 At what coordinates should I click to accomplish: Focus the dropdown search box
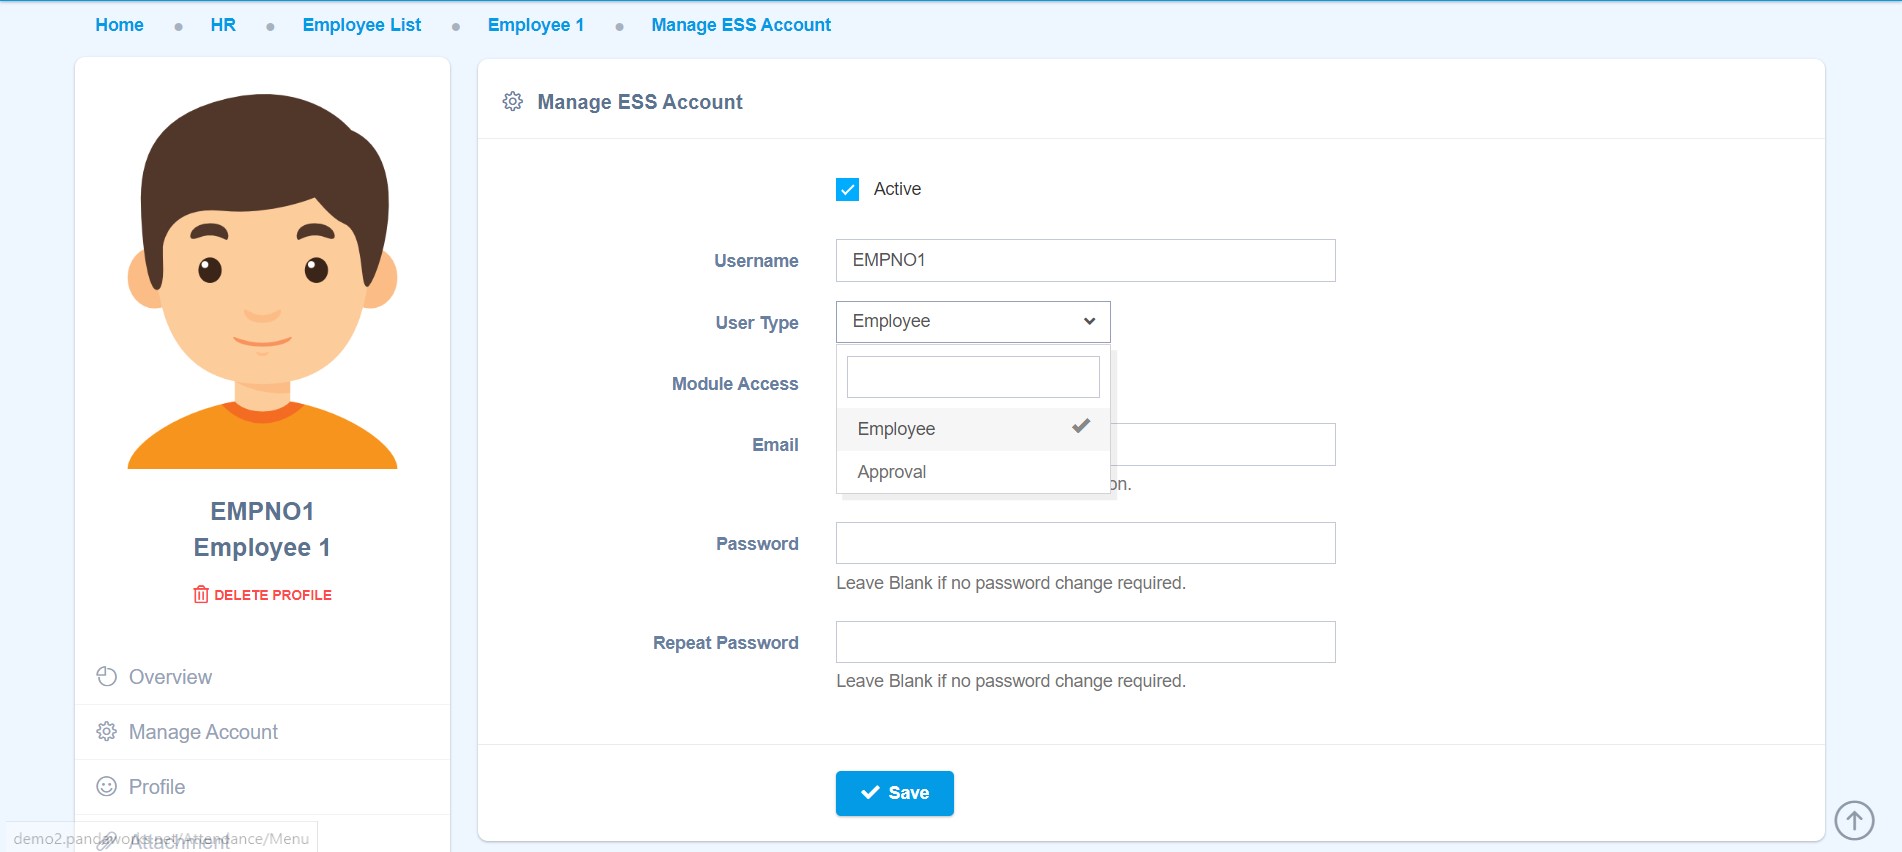coord(972,377)
